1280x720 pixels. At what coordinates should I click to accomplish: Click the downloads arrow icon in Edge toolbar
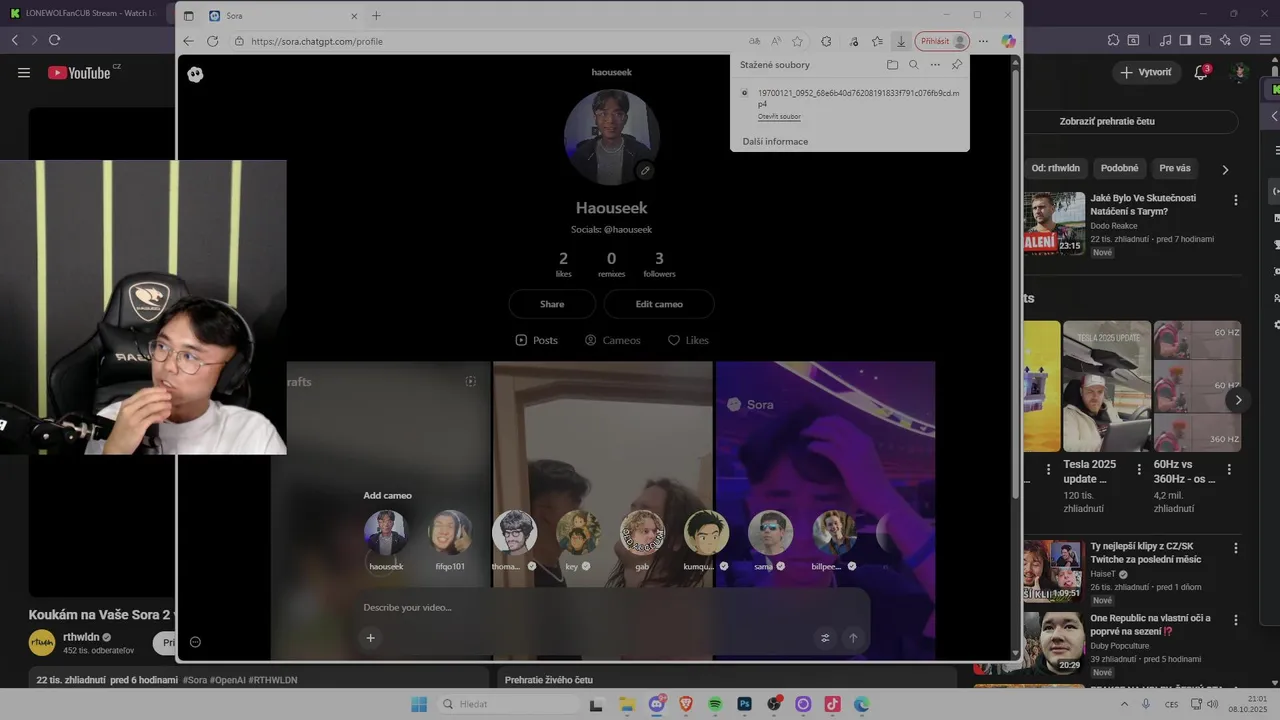[x=901, y=41]
